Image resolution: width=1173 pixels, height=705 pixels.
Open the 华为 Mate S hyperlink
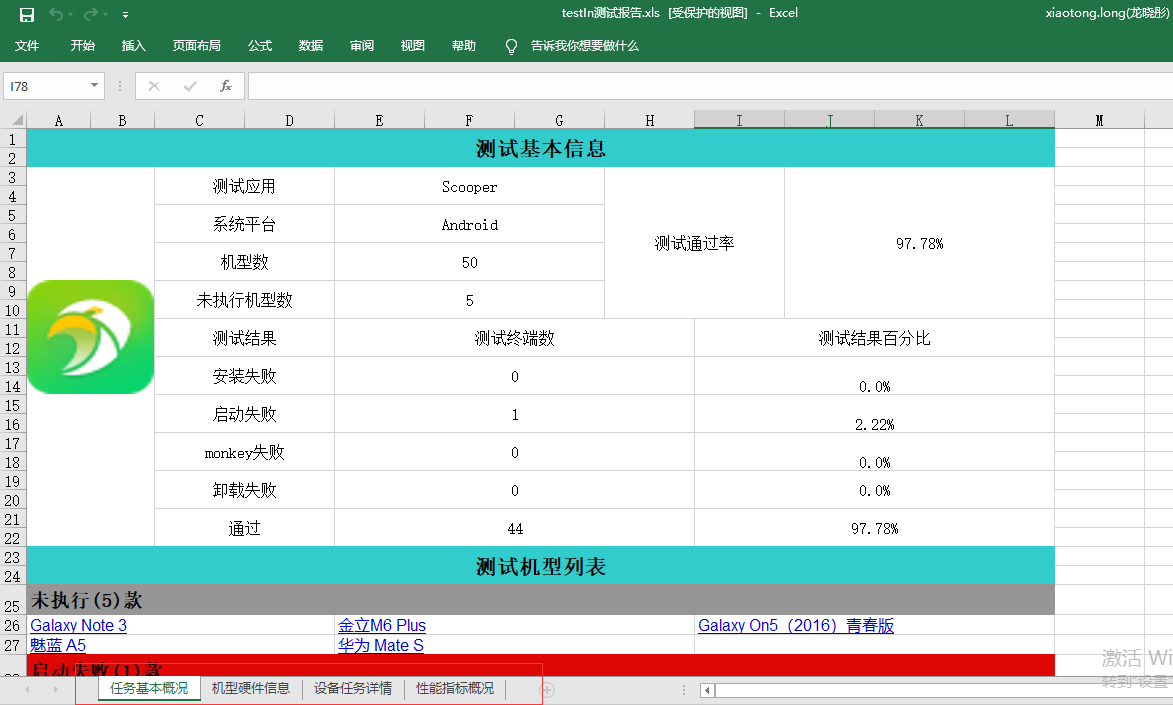[381, 644]
